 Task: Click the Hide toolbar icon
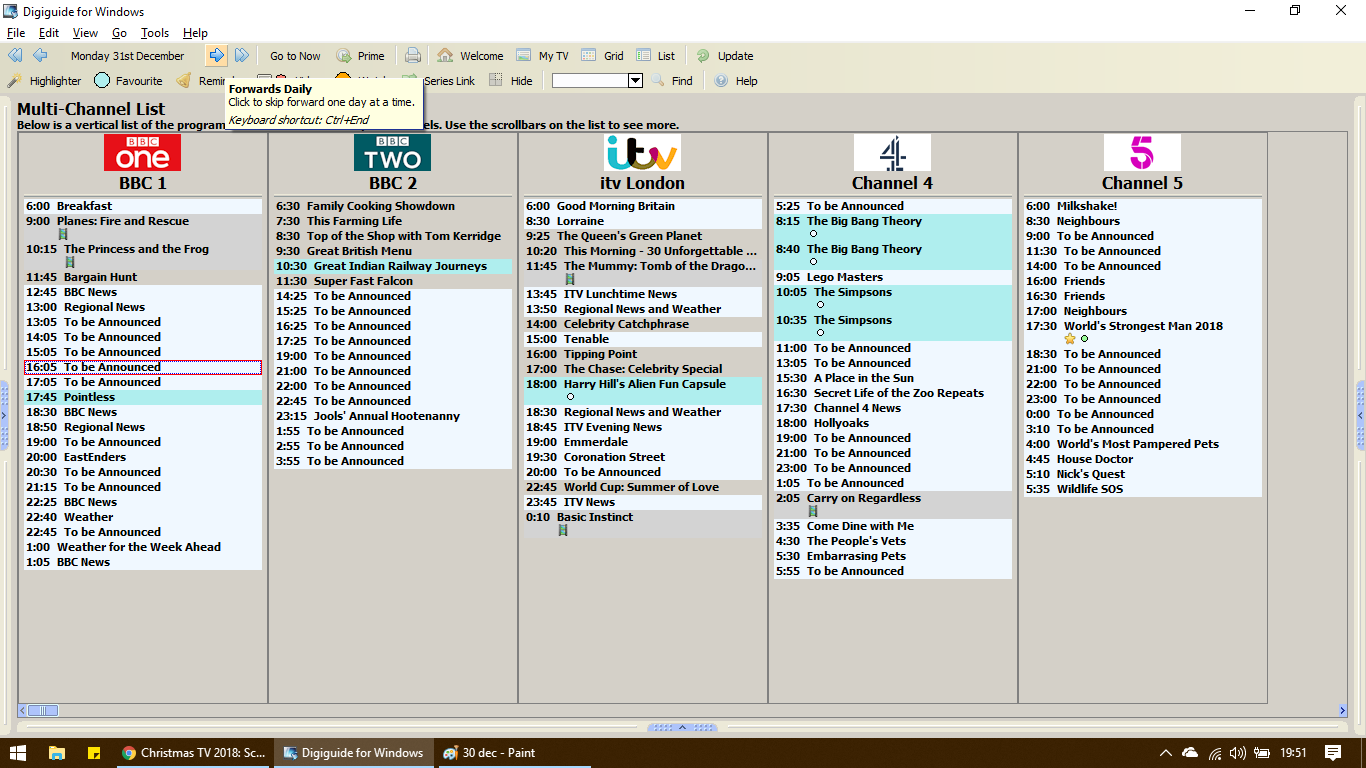pos(496,81)
